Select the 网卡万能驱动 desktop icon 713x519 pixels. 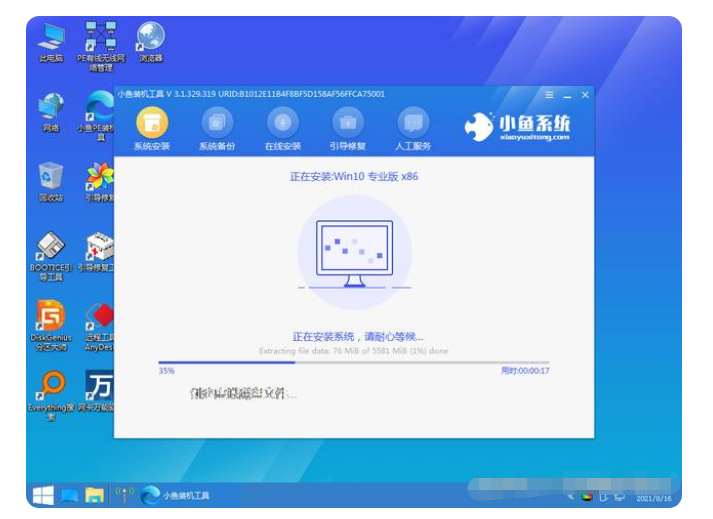coord(96,391)
